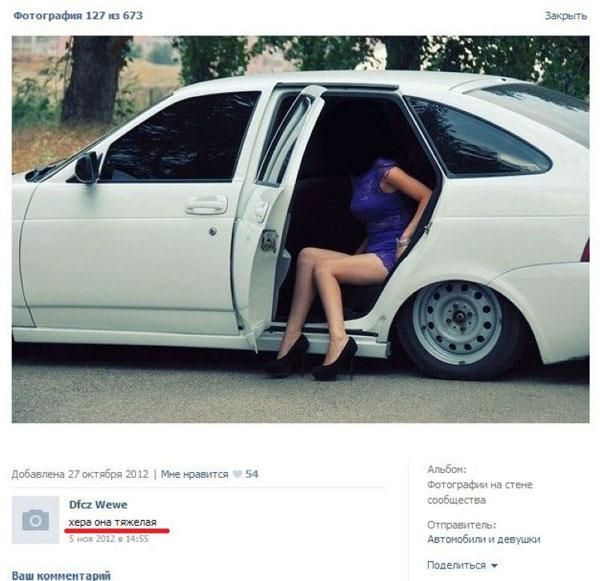Click the Фотография 127 из 673 counter
Screen dimensions: 600x581
(x=78, y=16)
